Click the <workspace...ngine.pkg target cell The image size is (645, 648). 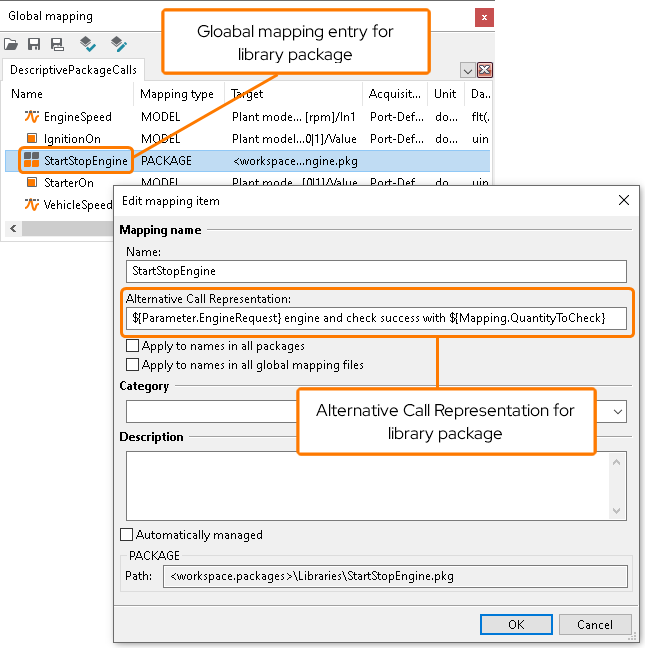coord(295,161)
